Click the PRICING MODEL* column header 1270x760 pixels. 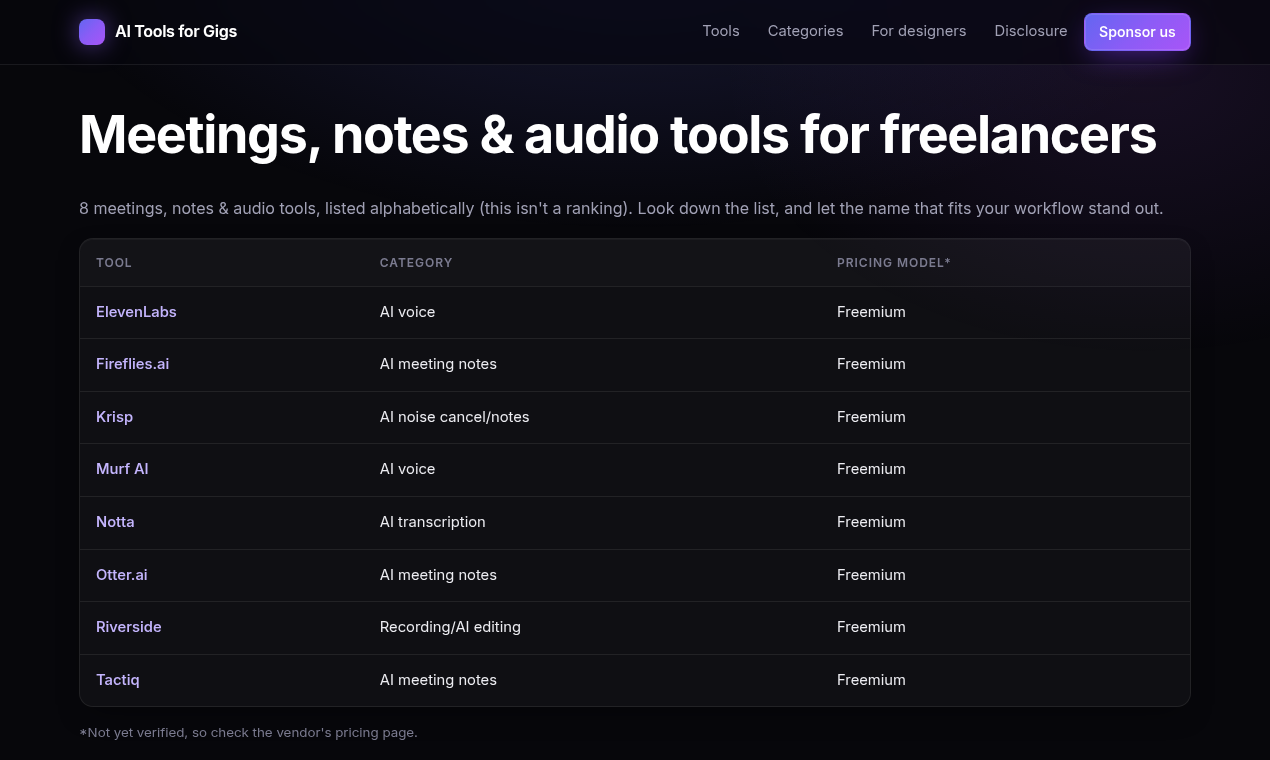[x=894, y=263]
